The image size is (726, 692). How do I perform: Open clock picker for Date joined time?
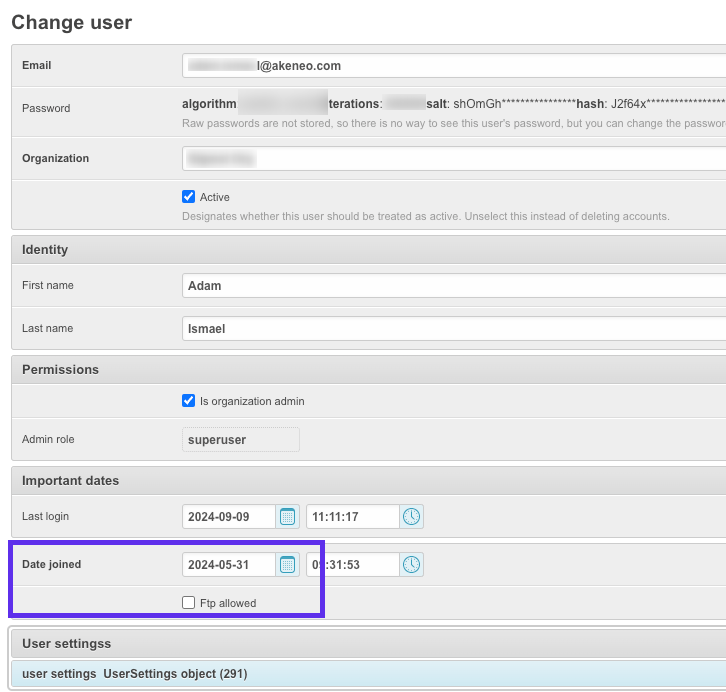(411, 565)
